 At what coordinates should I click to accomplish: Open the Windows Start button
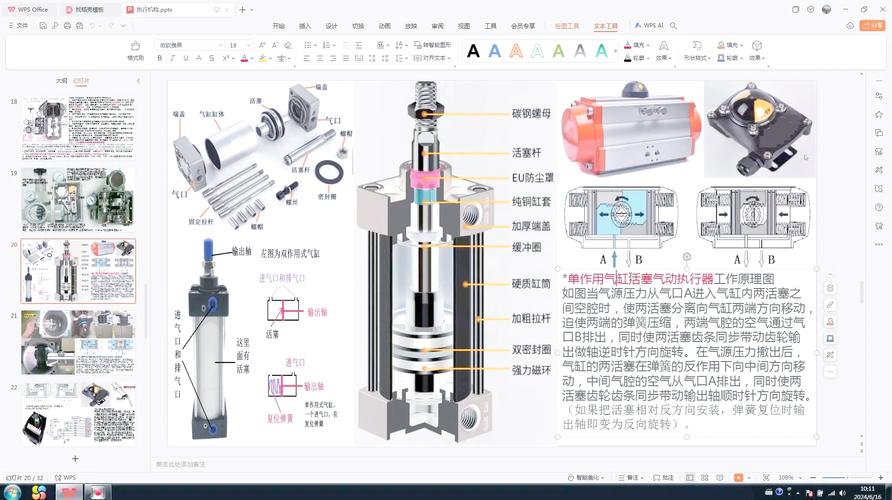(x=11, y=492)
